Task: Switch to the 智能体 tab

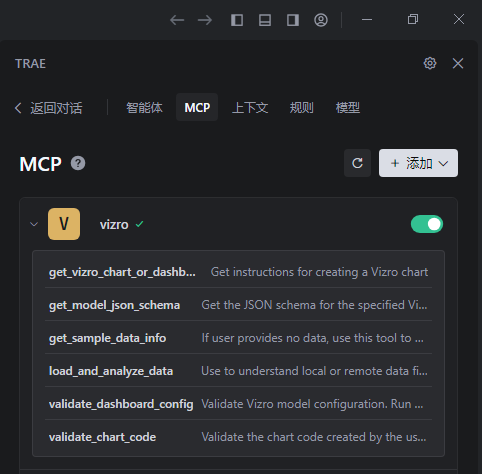Action: point(144,108)
